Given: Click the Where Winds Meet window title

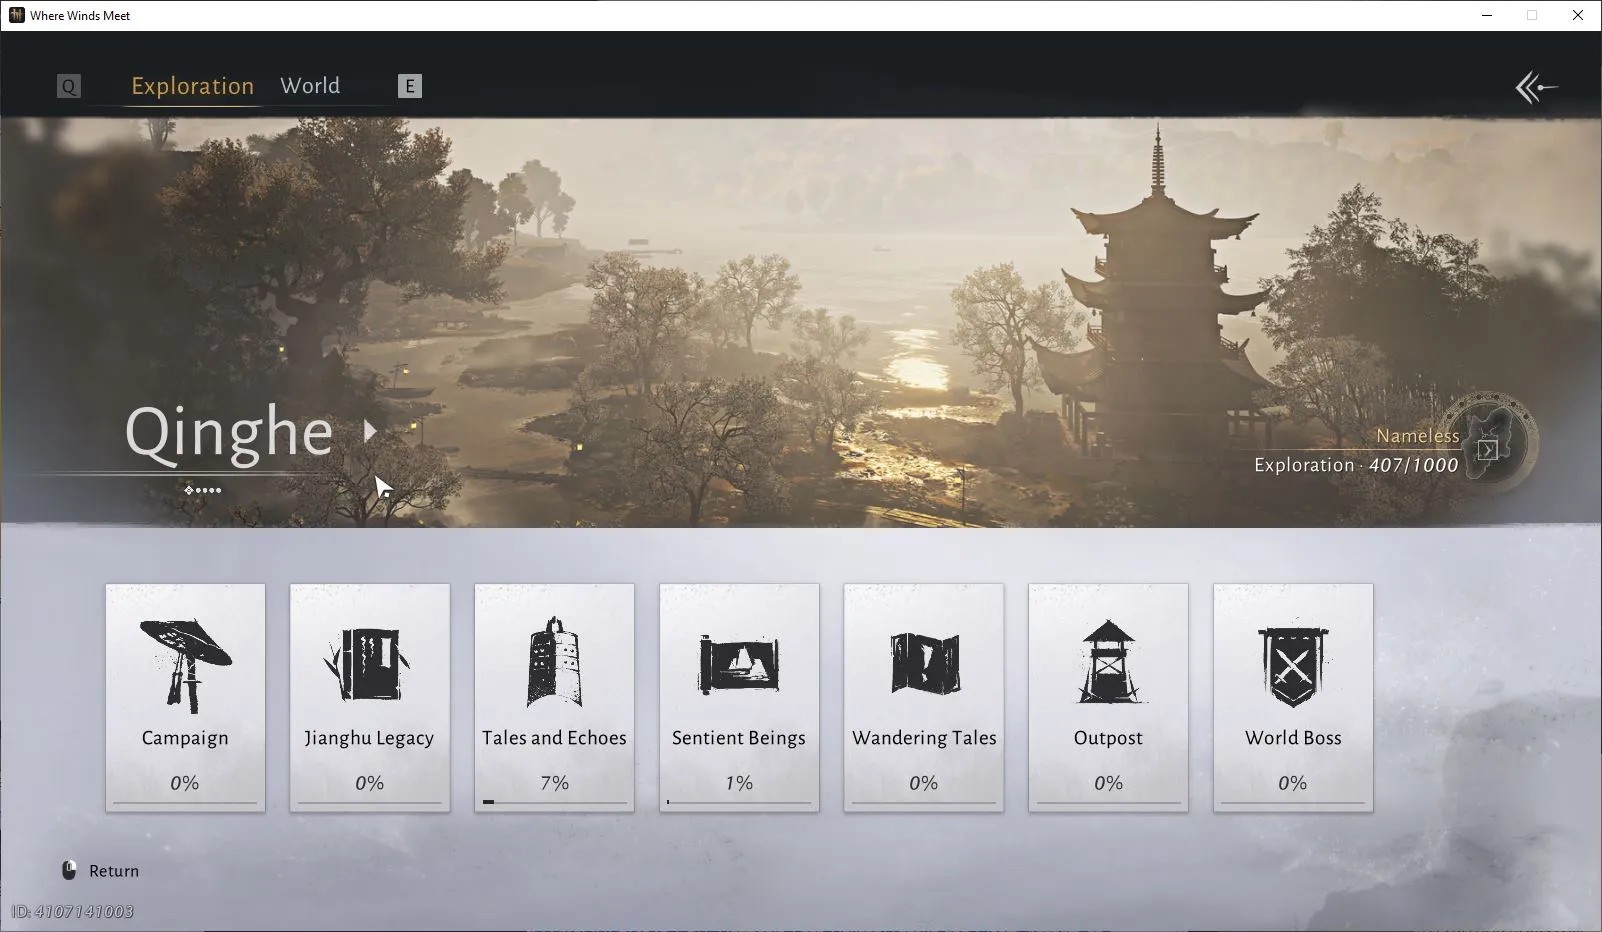Looking at the screenshot, I should pyautogui.click(x=80, y=15).
